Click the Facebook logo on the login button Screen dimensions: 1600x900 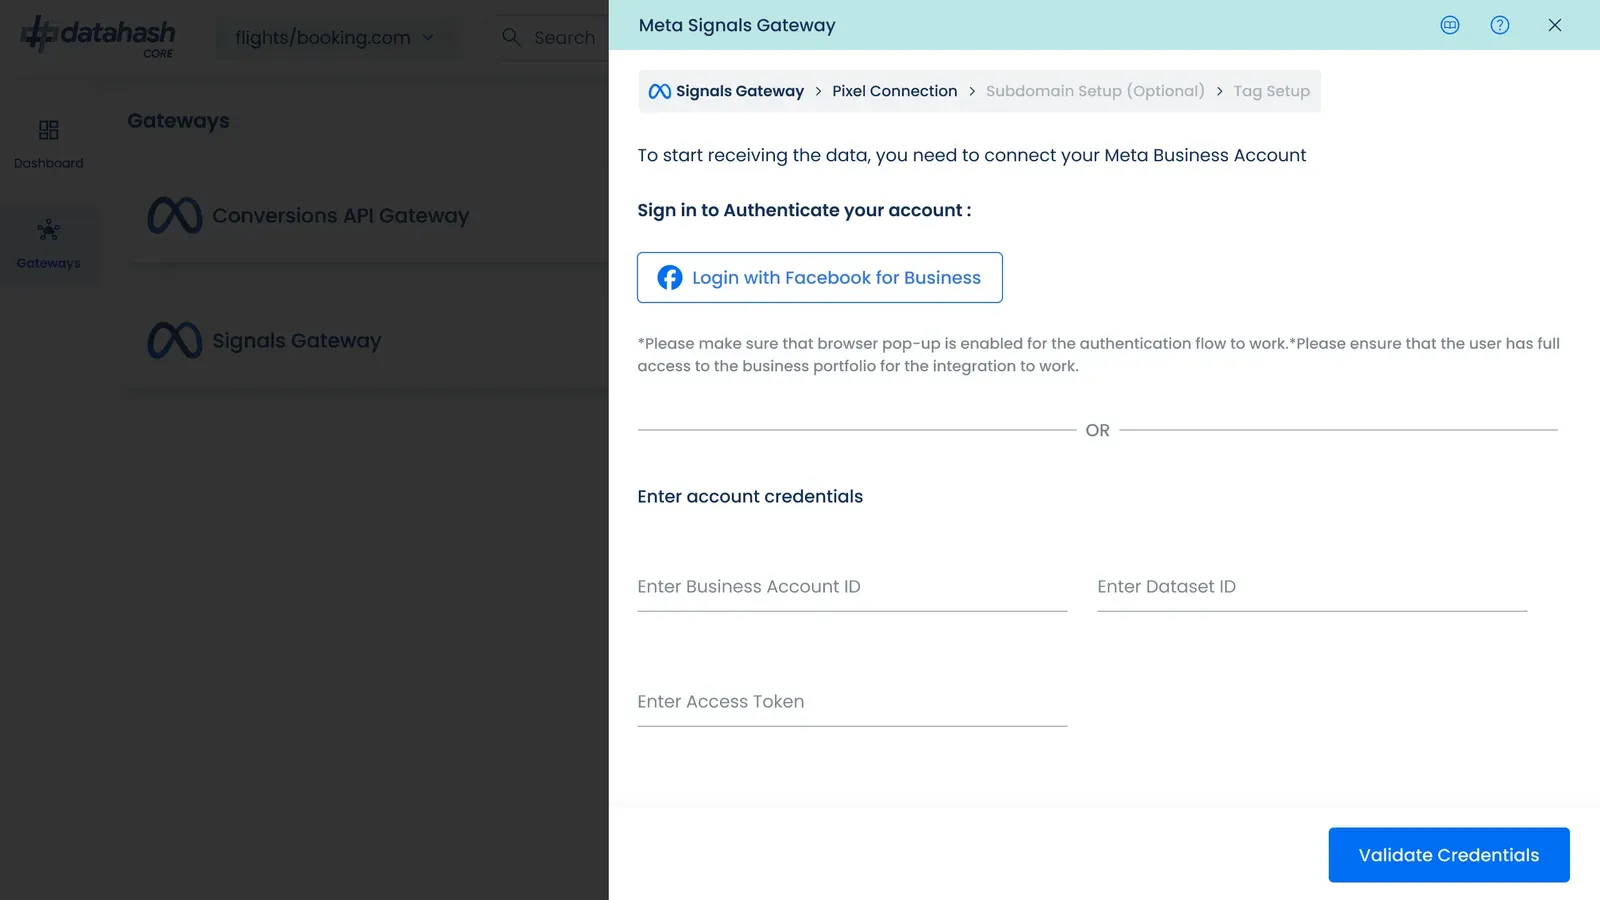pos(670,278)
